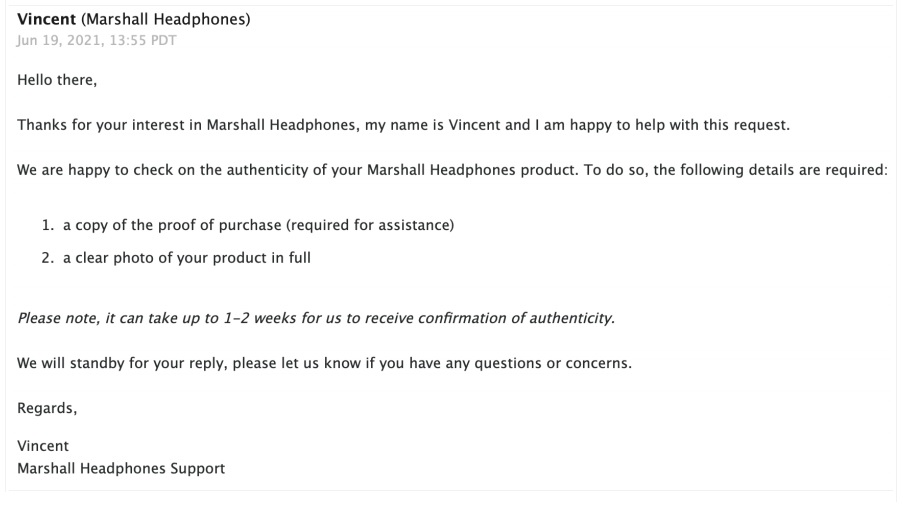Click the italic 'Please note' line
This screenshot has width=905, height=505.
point(316,318)
